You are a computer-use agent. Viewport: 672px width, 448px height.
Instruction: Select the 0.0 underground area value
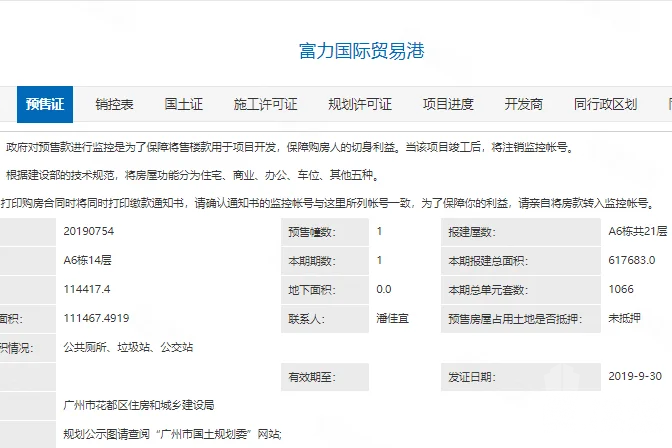click(x=384, y=289)
